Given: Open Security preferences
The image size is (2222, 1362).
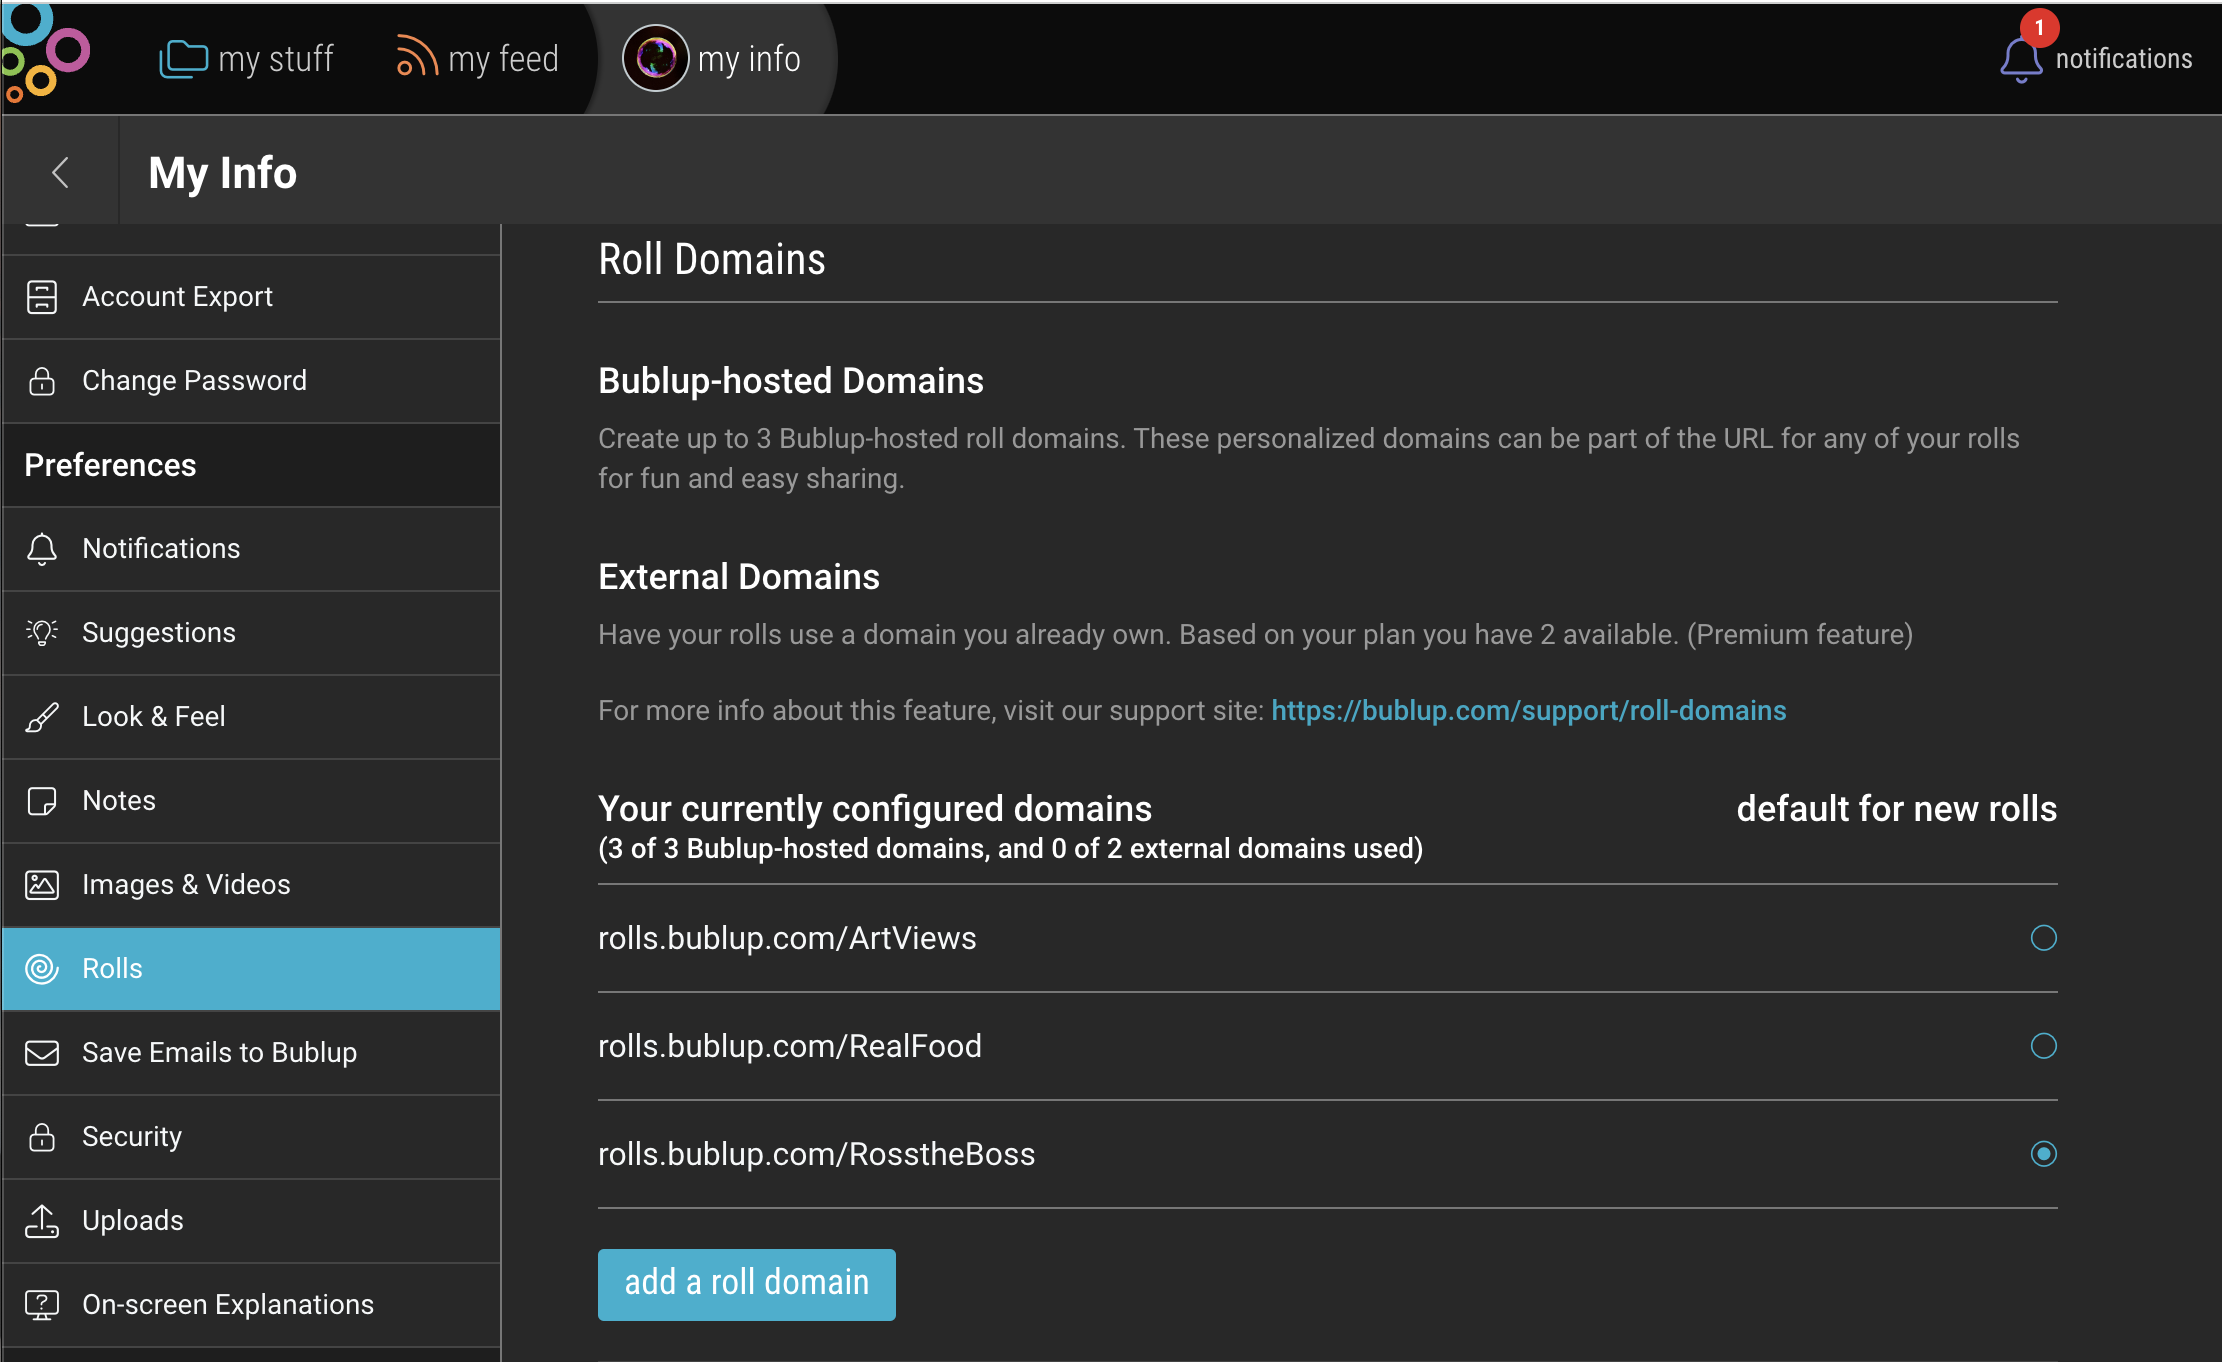Looking at the screenshot, I should [x=252, y=1137].
